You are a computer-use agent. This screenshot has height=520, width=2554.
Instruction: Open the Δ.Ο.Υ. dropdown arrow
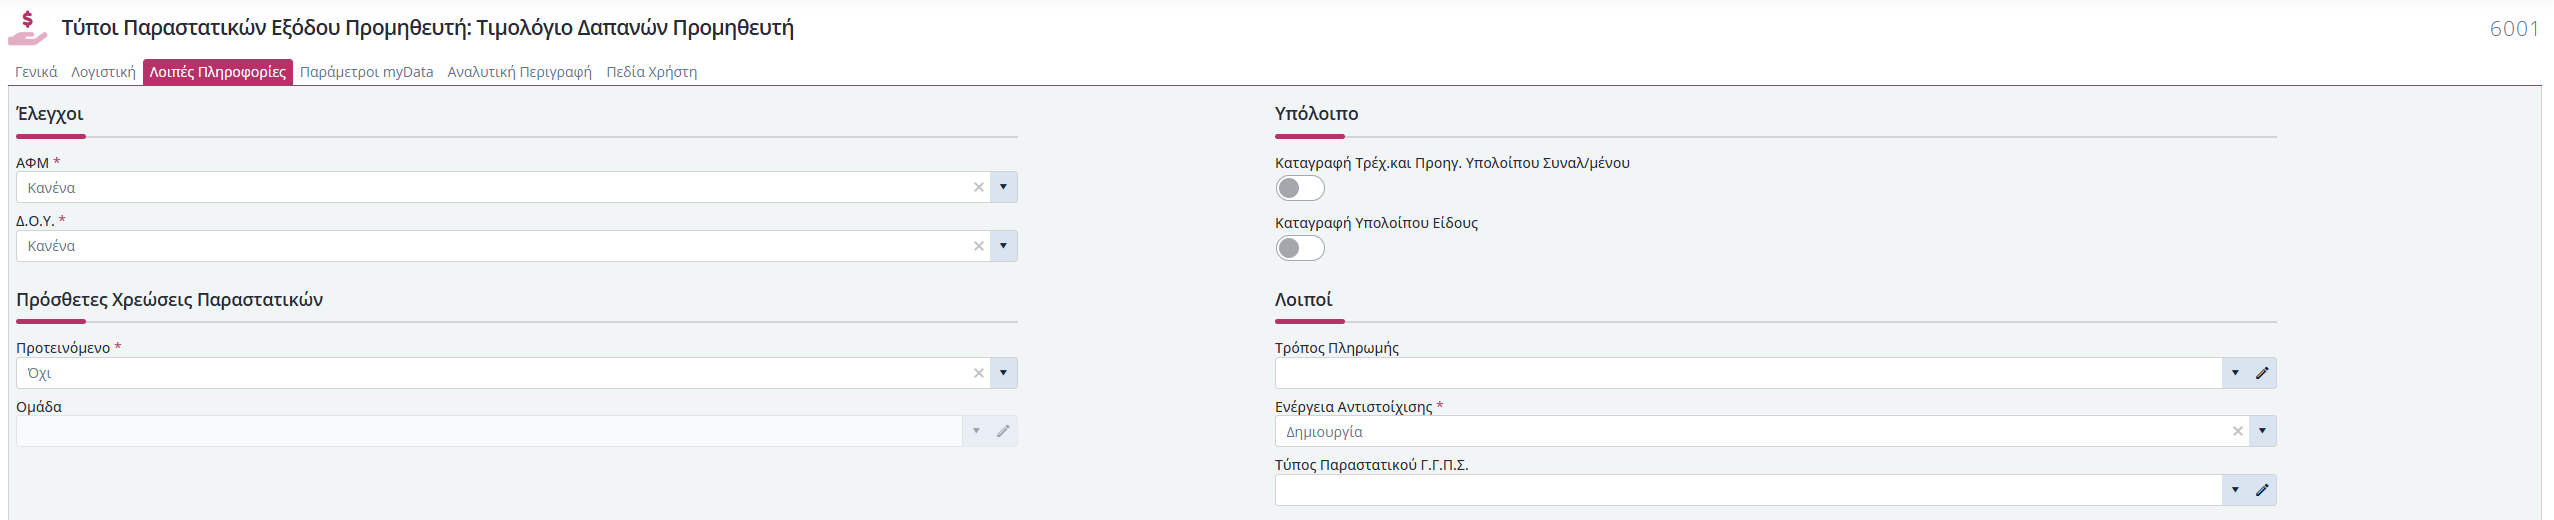pyautogui.click(x=1004, y=246)
